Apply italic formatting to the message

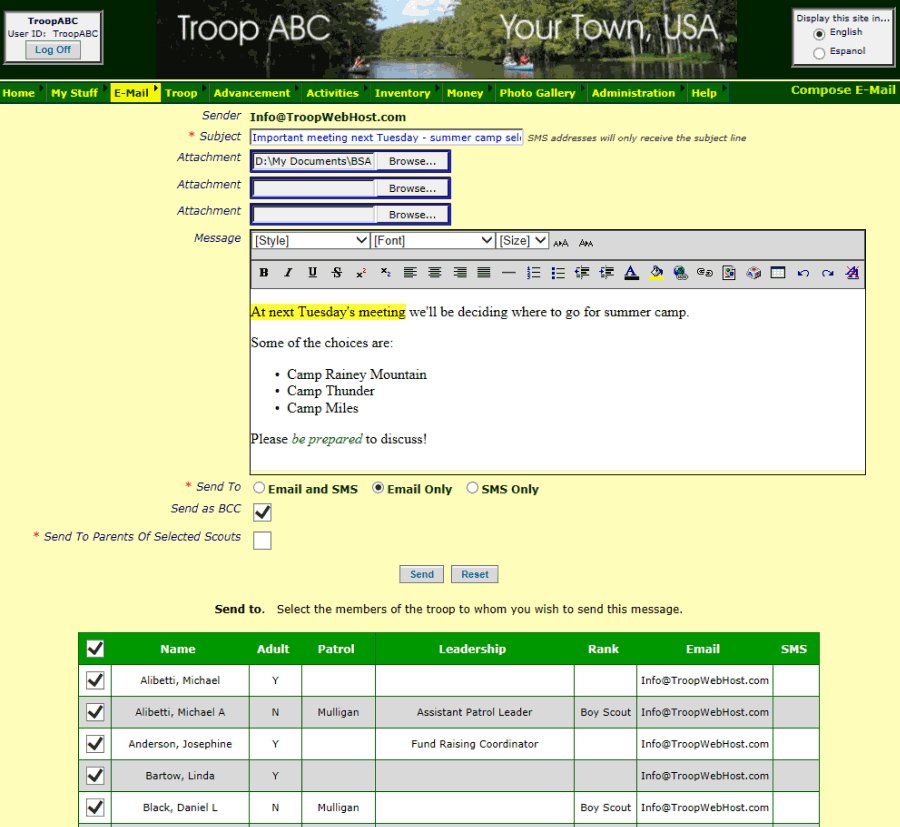click(288, 273)
